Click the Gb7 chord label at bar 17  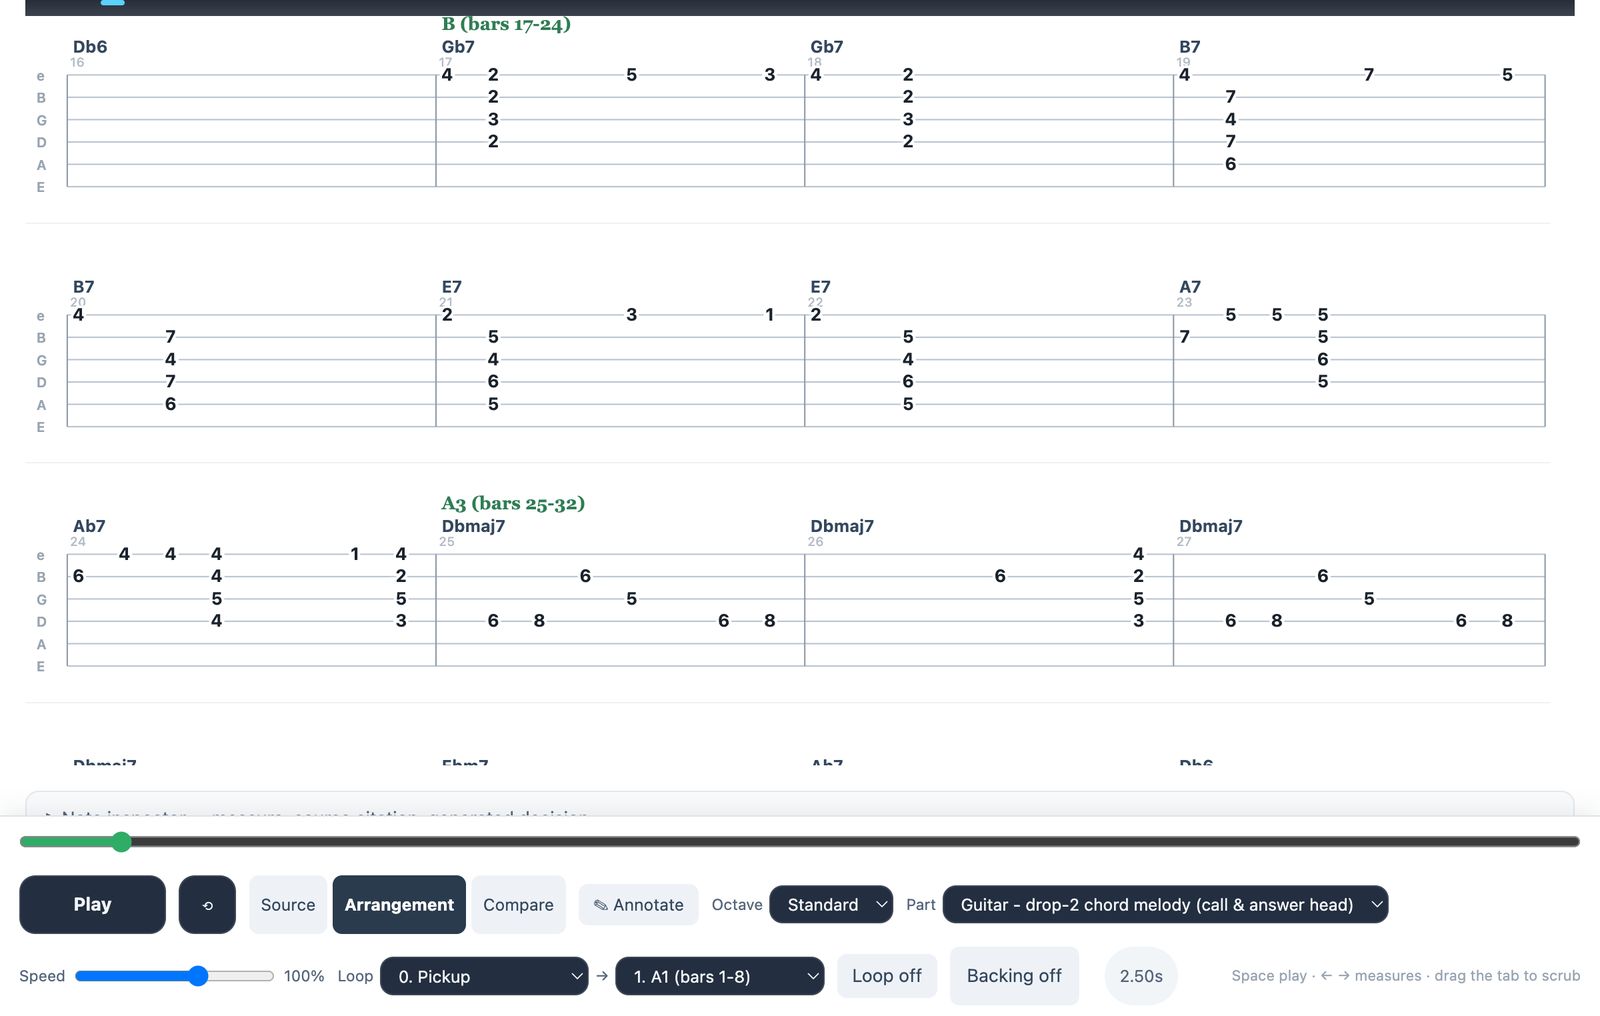click(458, 47)
